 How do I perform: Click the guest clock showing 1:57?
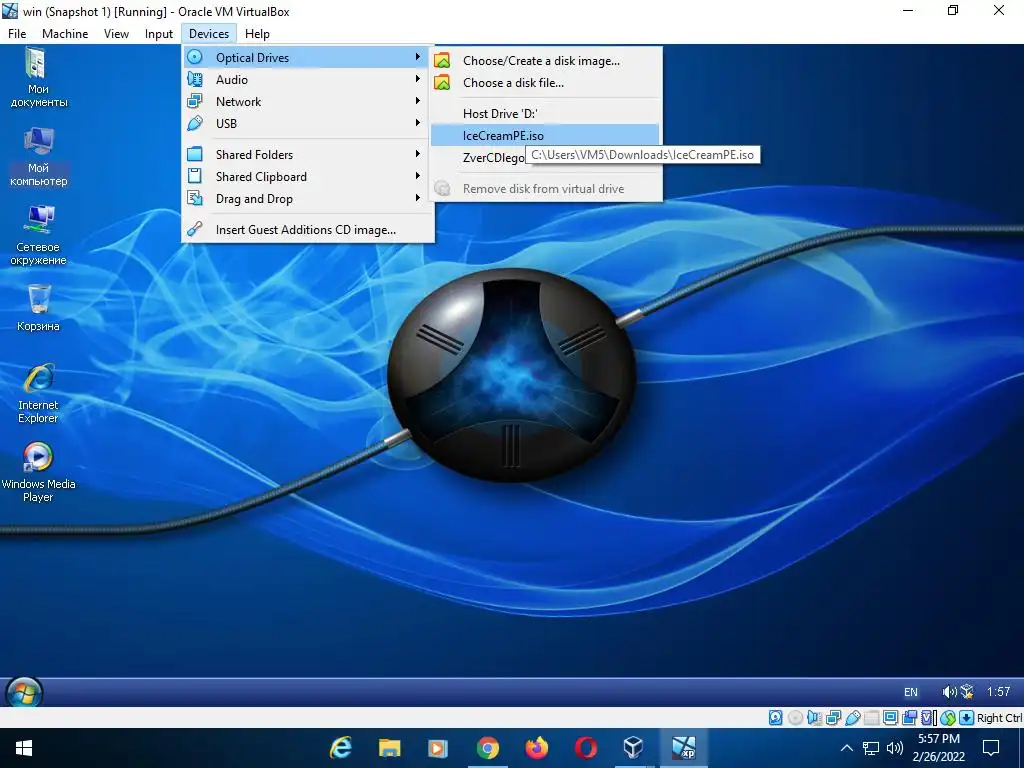(x=998, y=692)
